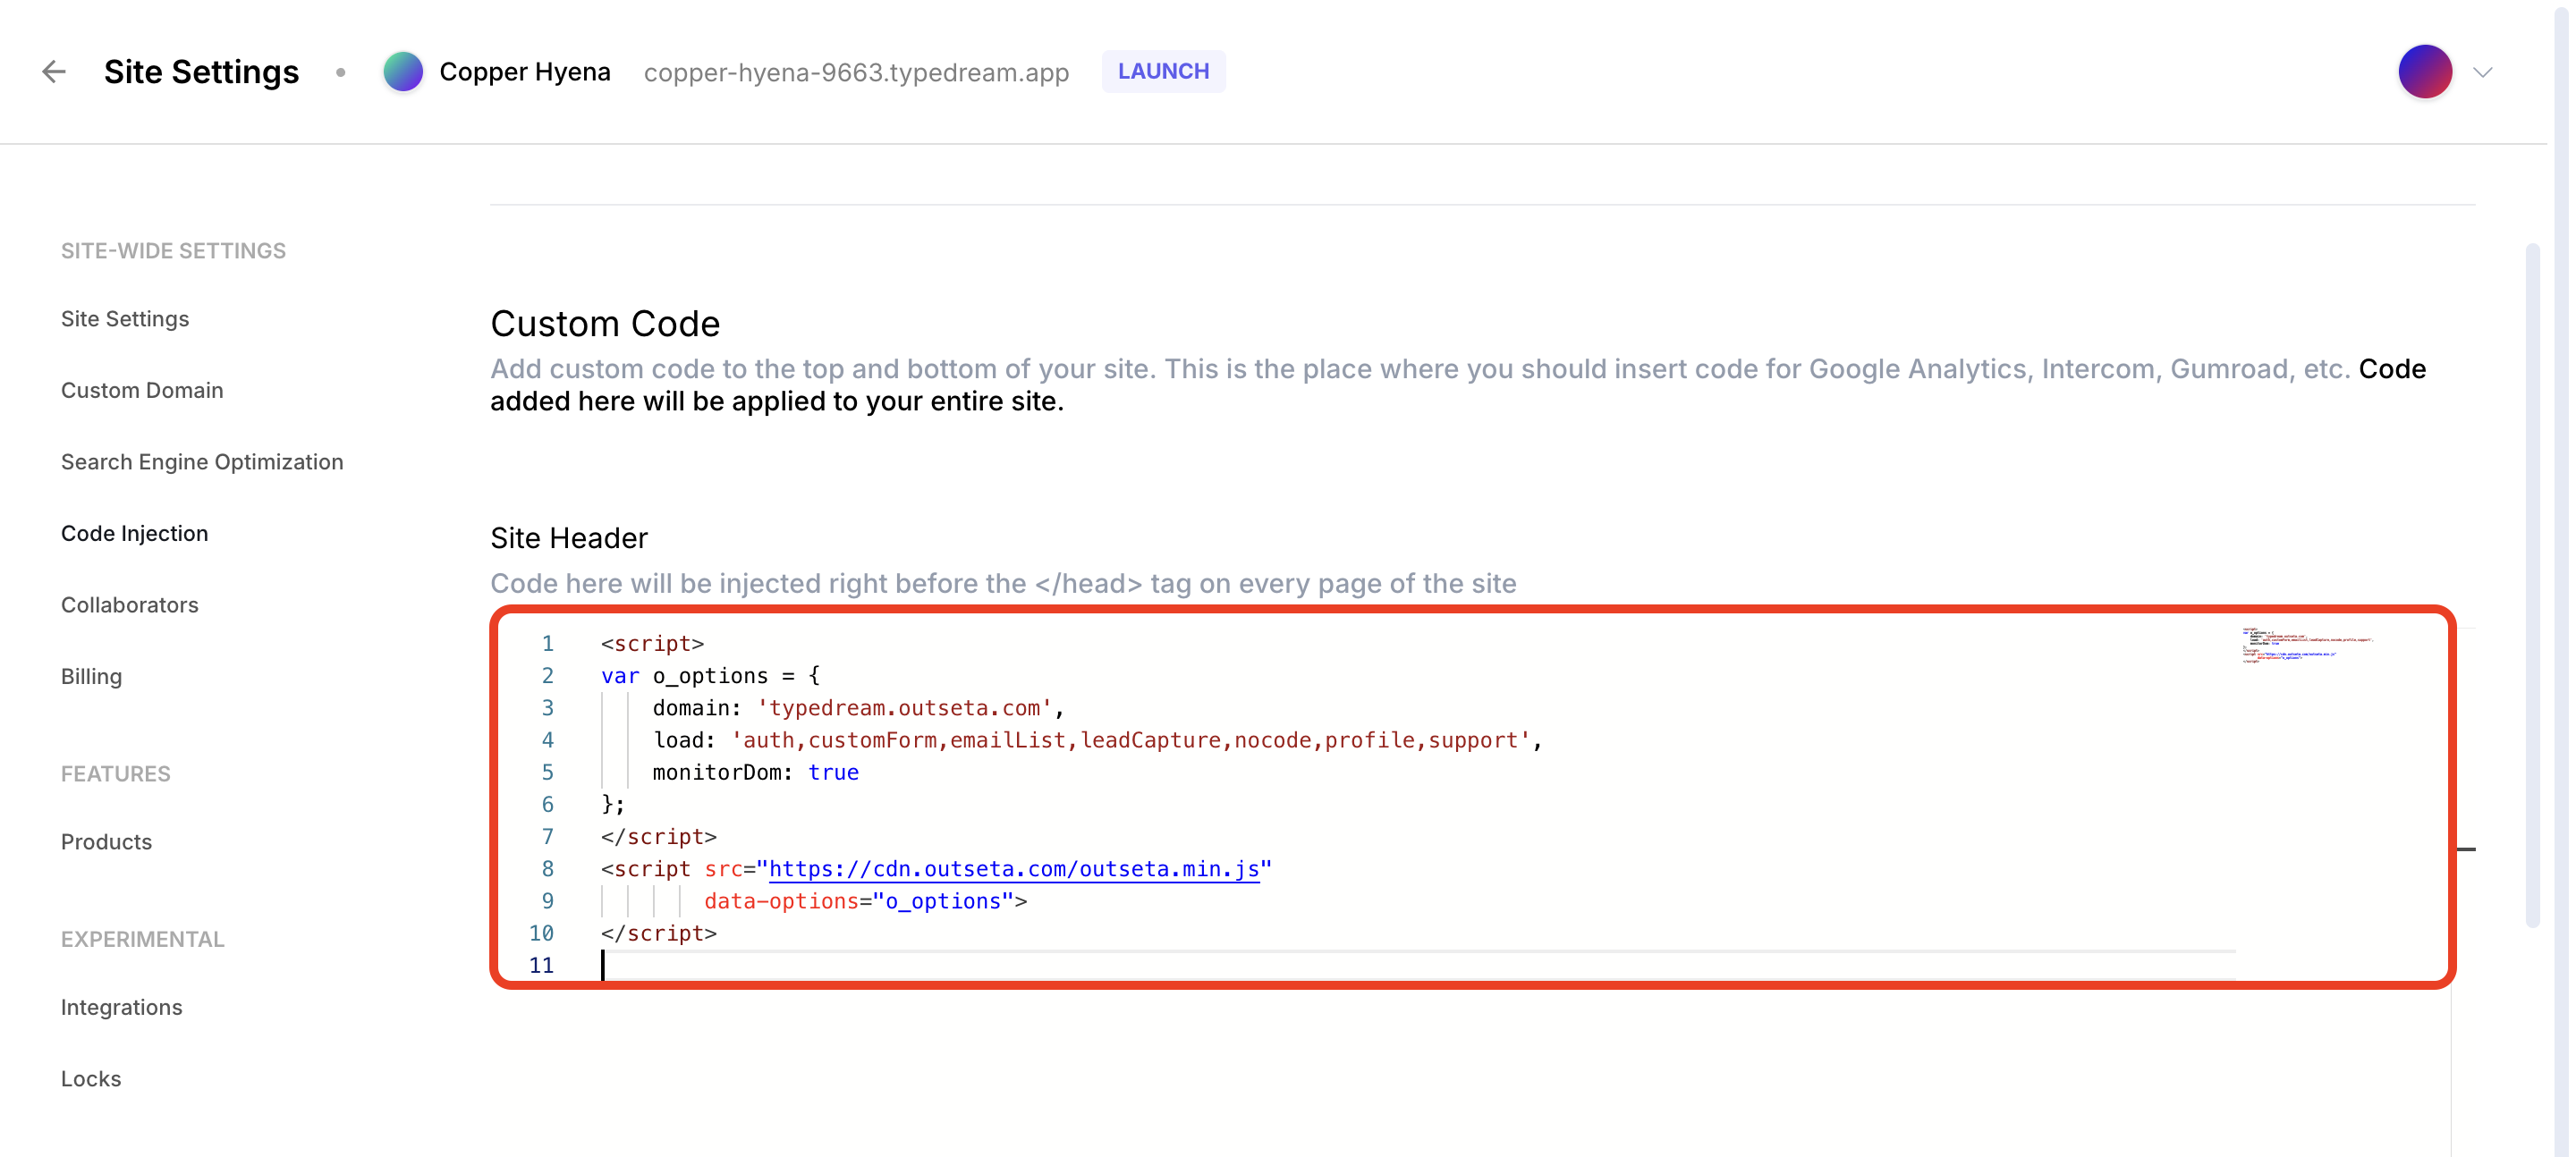Click the user avatar circle

pos(2424,72)
